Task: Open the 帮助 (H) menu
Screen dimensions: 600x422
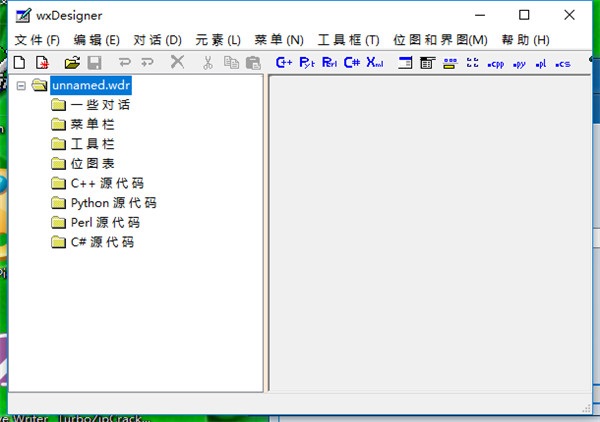Action: point(525,40)
